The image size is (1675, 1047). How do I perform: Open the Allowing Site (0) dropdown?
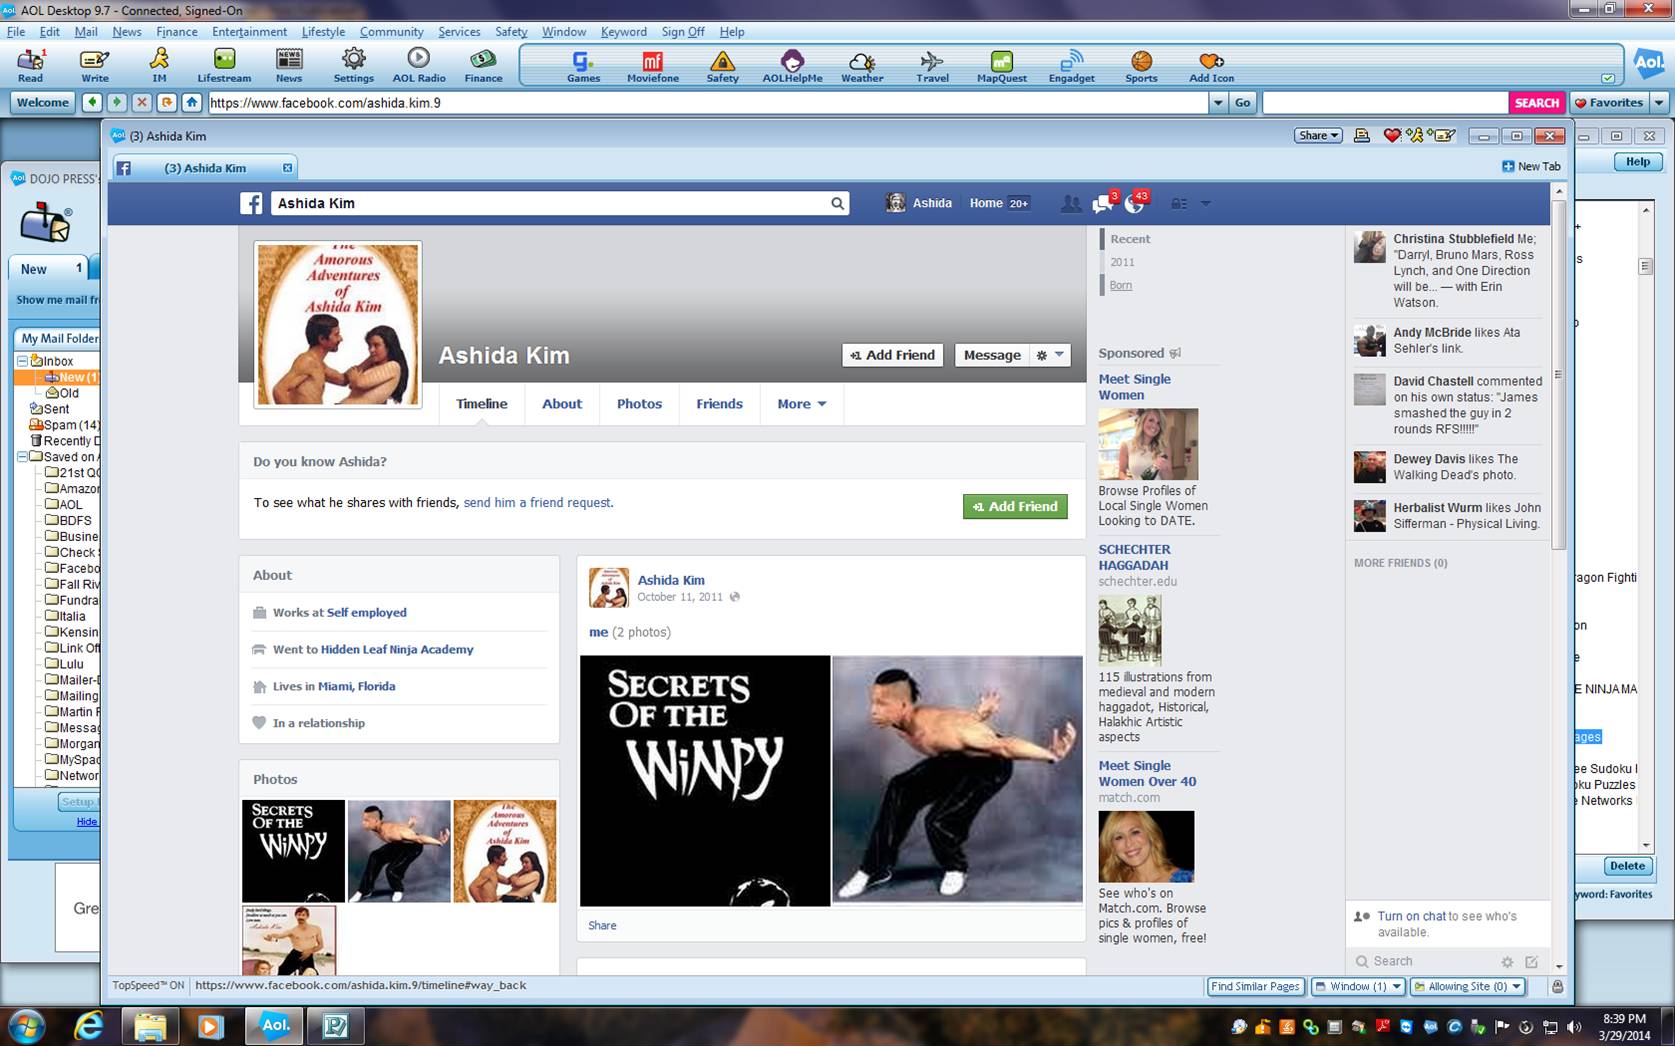point(1467,986)
